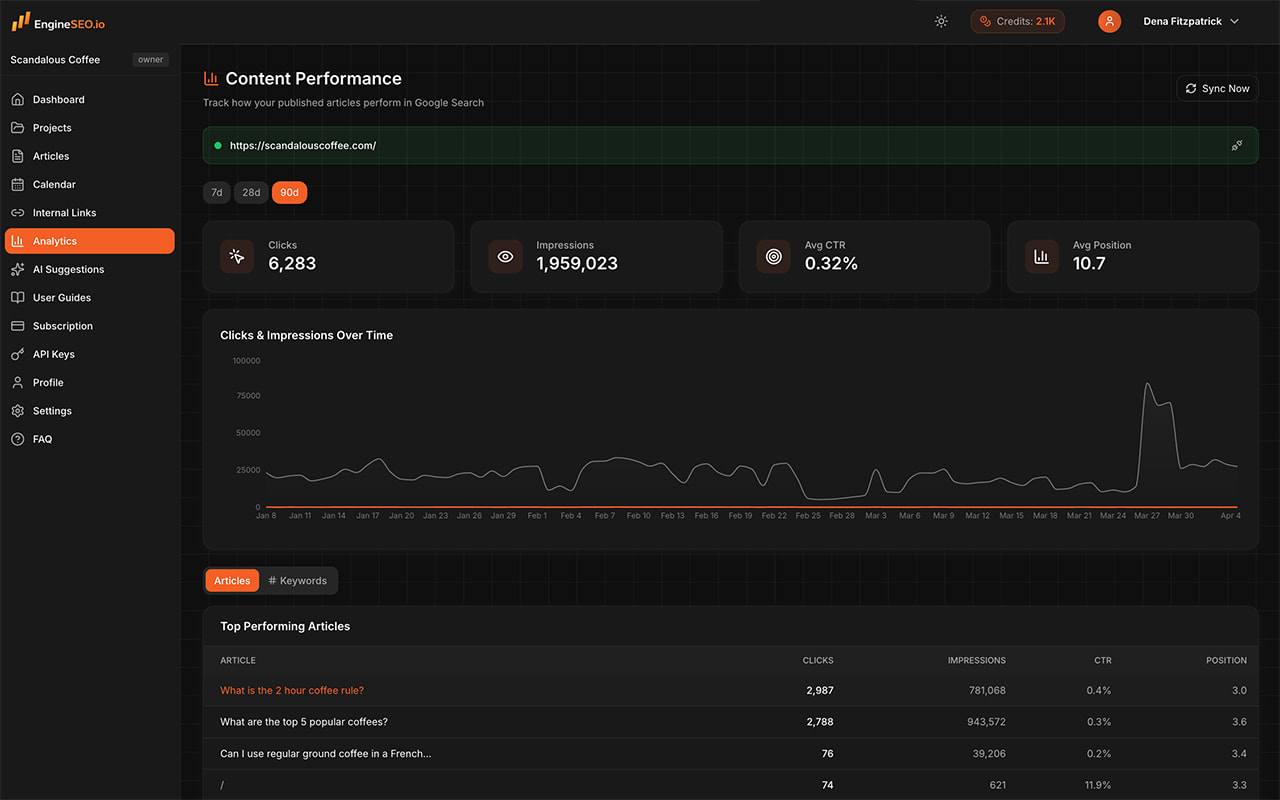Image resolution: width=1280 pixels, height=800 pixels.
Task: Open the API Keys key icon
Action: 17,354
